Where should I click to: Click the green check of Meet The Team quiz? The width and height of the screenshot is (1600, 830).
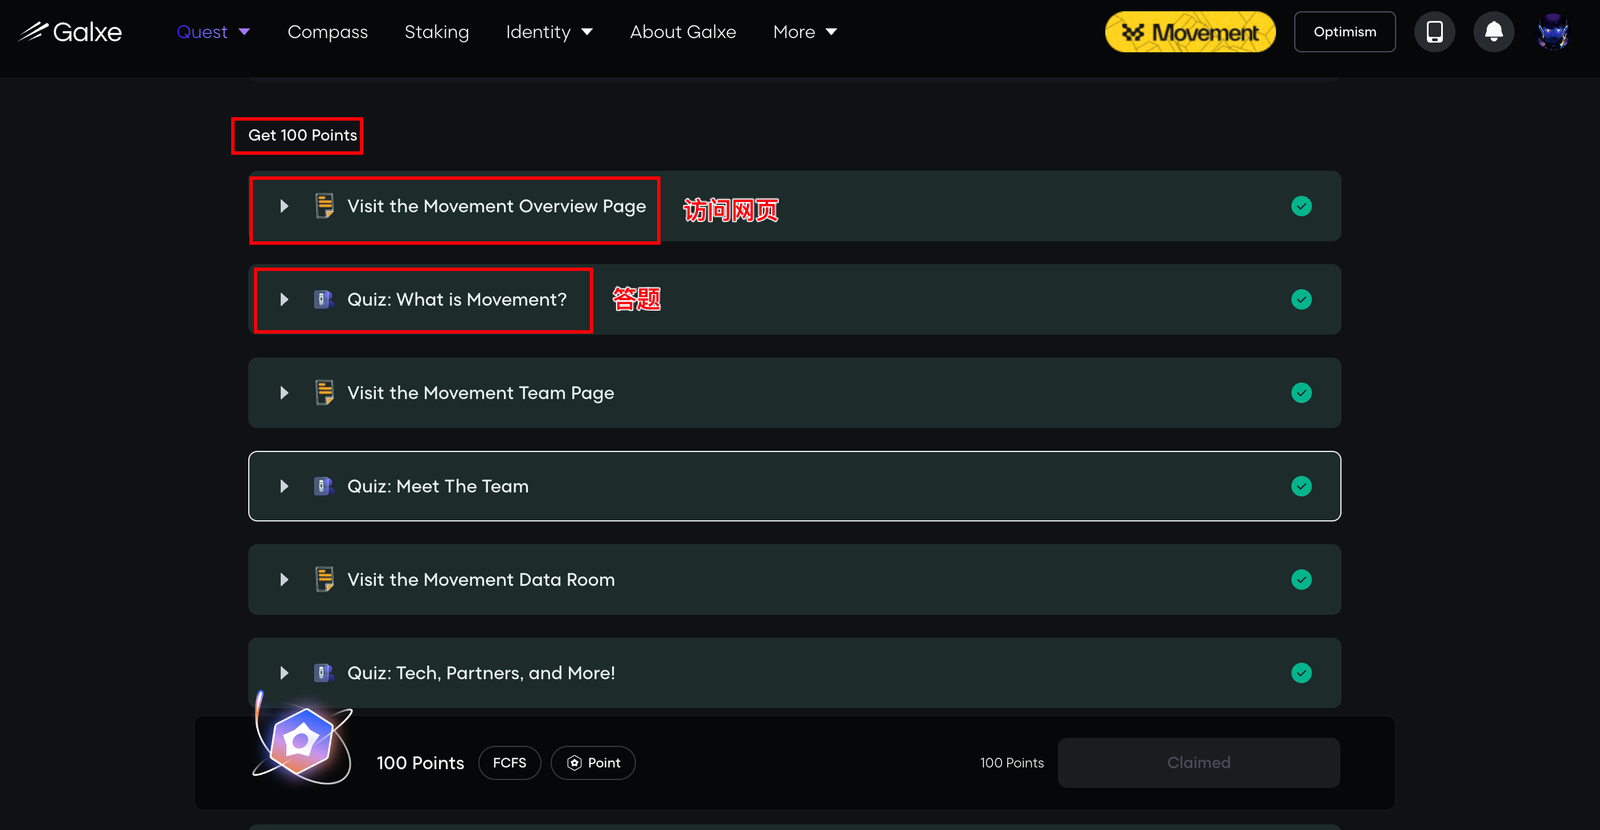[1301, 486]
